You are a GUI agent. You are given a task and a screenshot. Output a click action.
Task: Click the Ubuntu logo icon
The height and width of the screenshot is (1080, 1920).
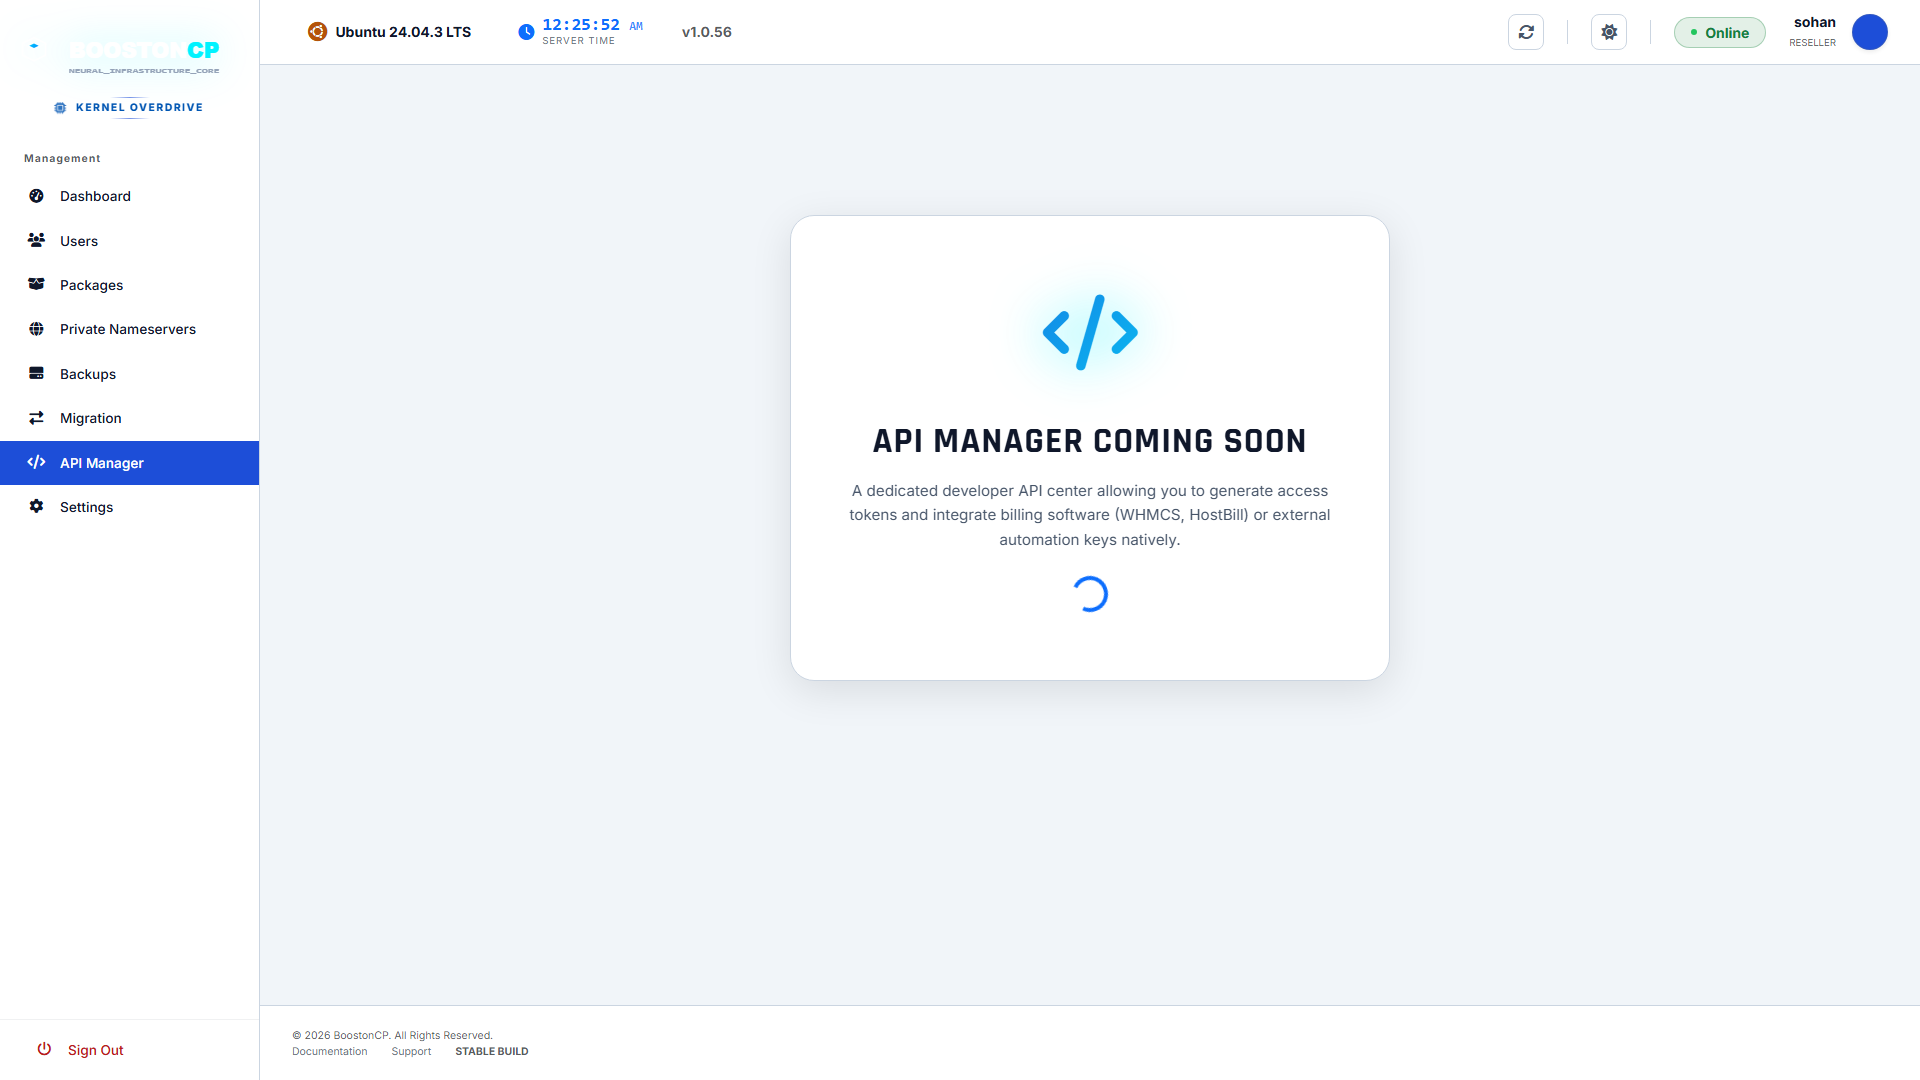pyautogui.click(x=317, y=32)
